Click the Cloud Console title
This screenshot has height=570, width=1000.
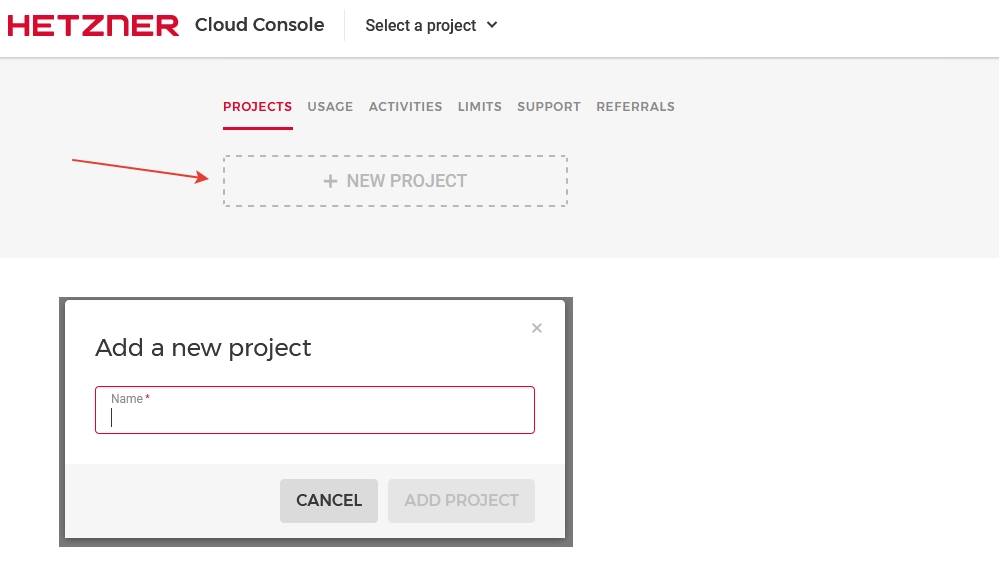259,26
